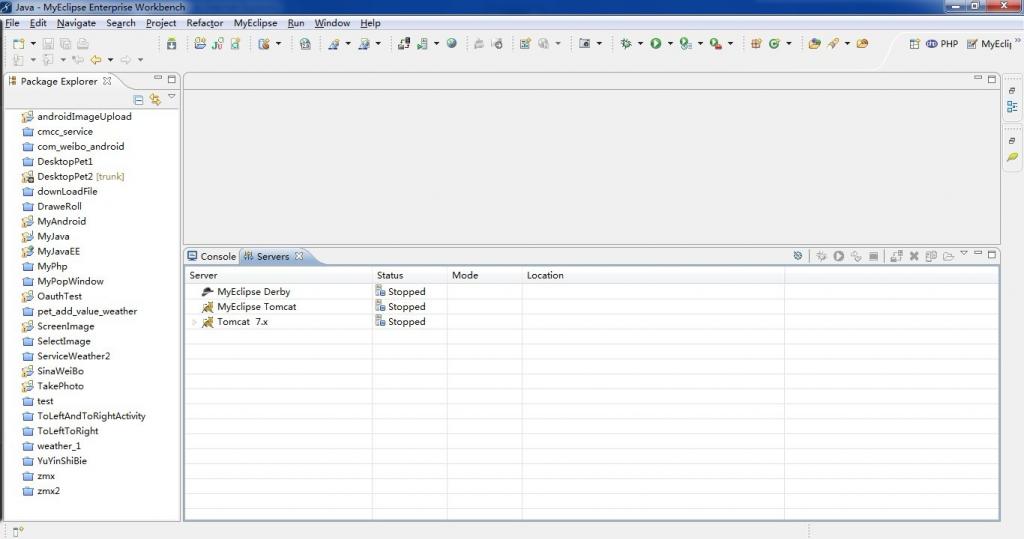Switch to the MyEclipse perspective button
1024x539 pixels.
pos(989,44)
